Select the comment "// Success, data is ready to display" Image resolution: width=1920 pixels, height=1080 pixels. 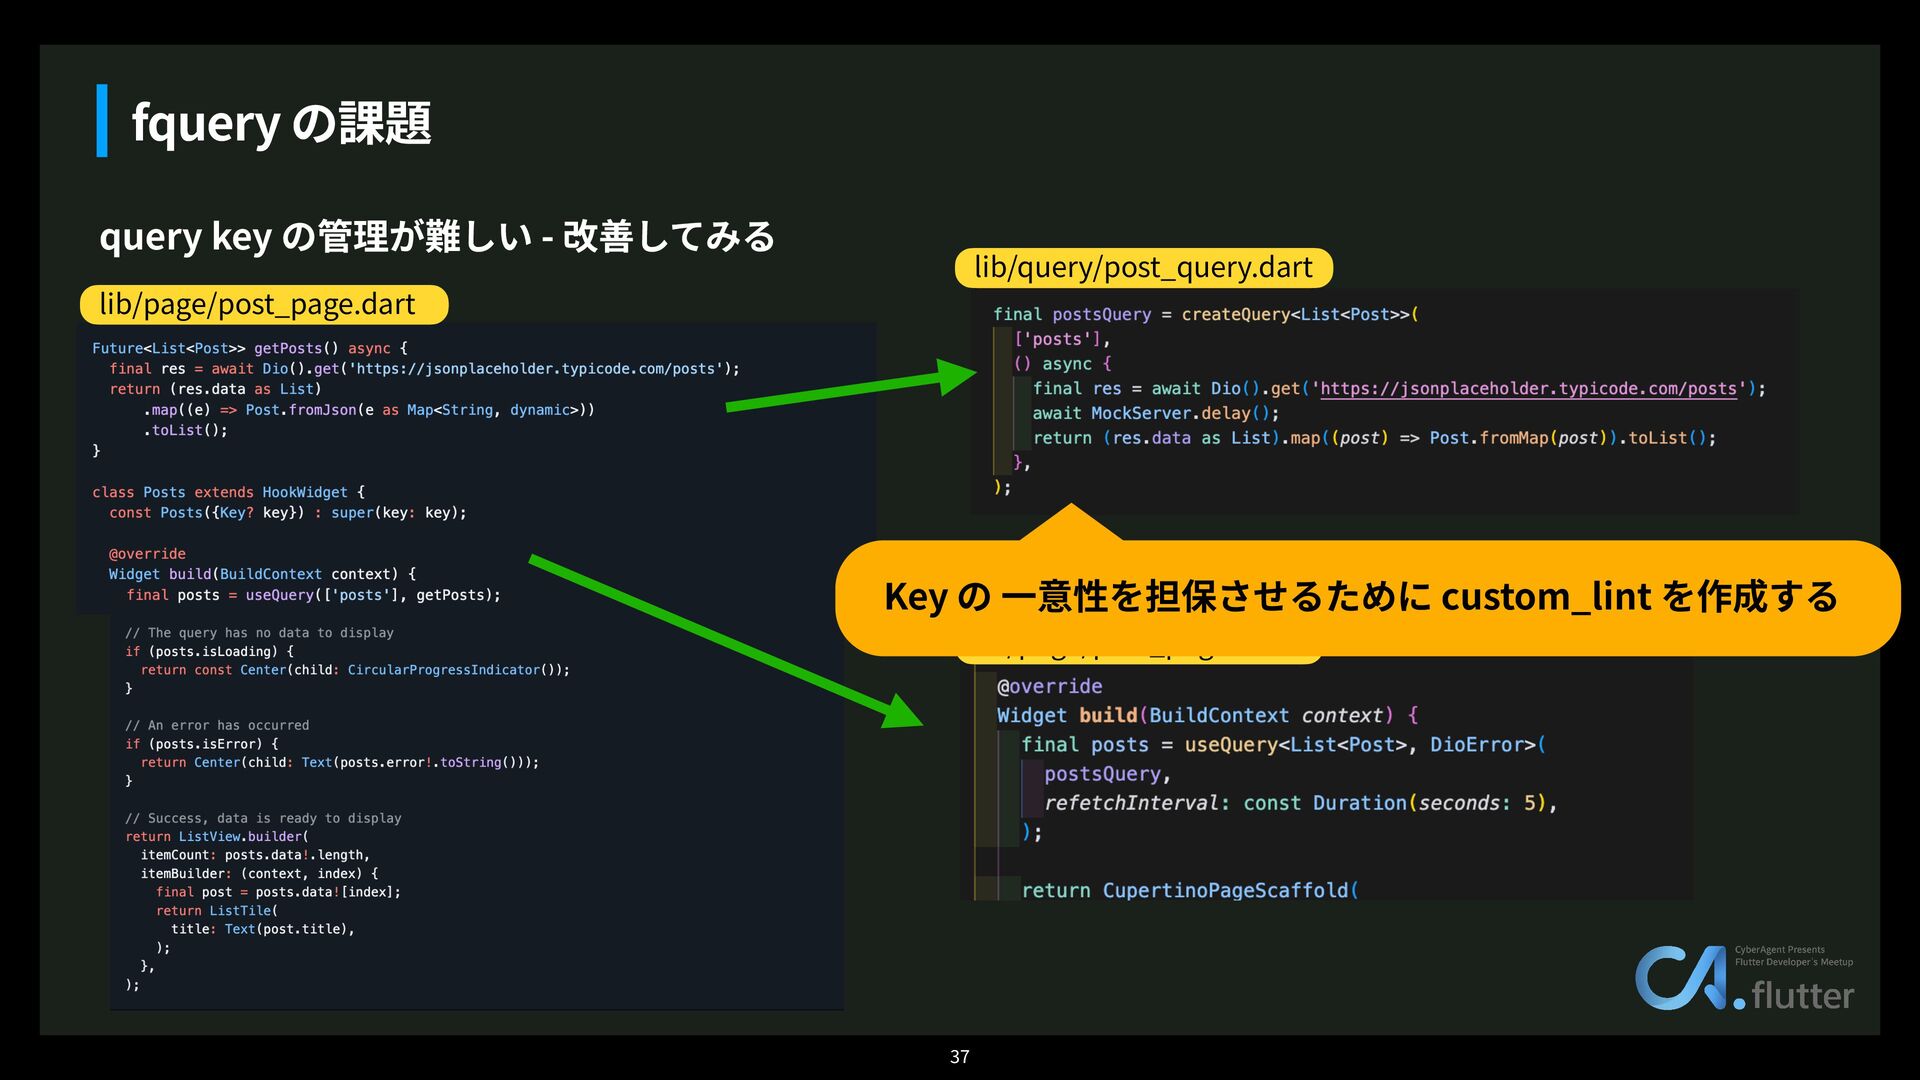click(x=264, y=818)
